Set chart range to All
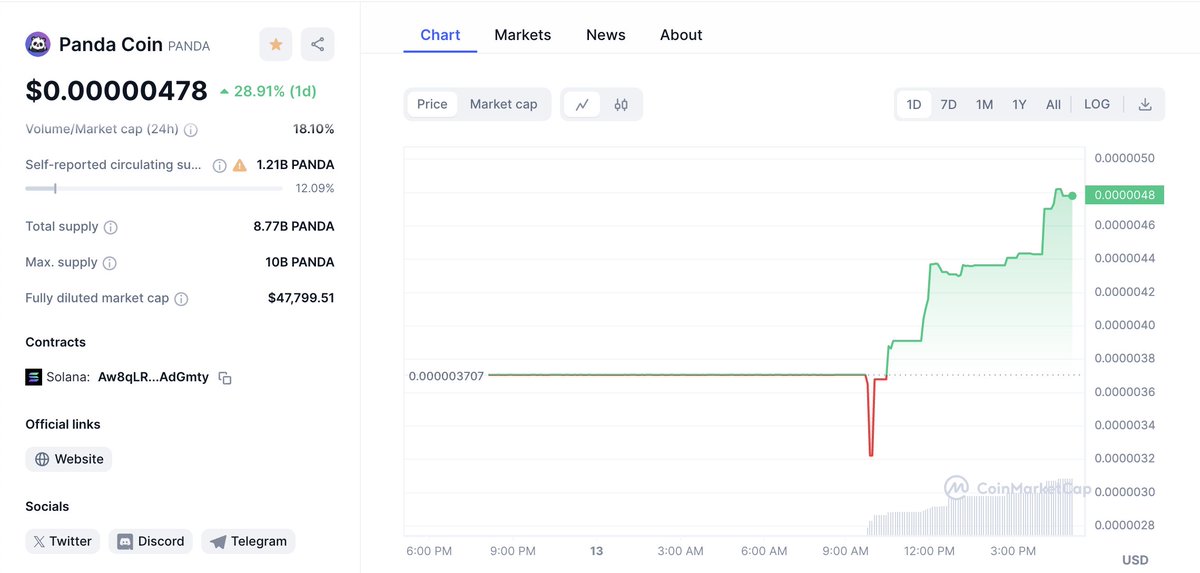 point(1053,104)
